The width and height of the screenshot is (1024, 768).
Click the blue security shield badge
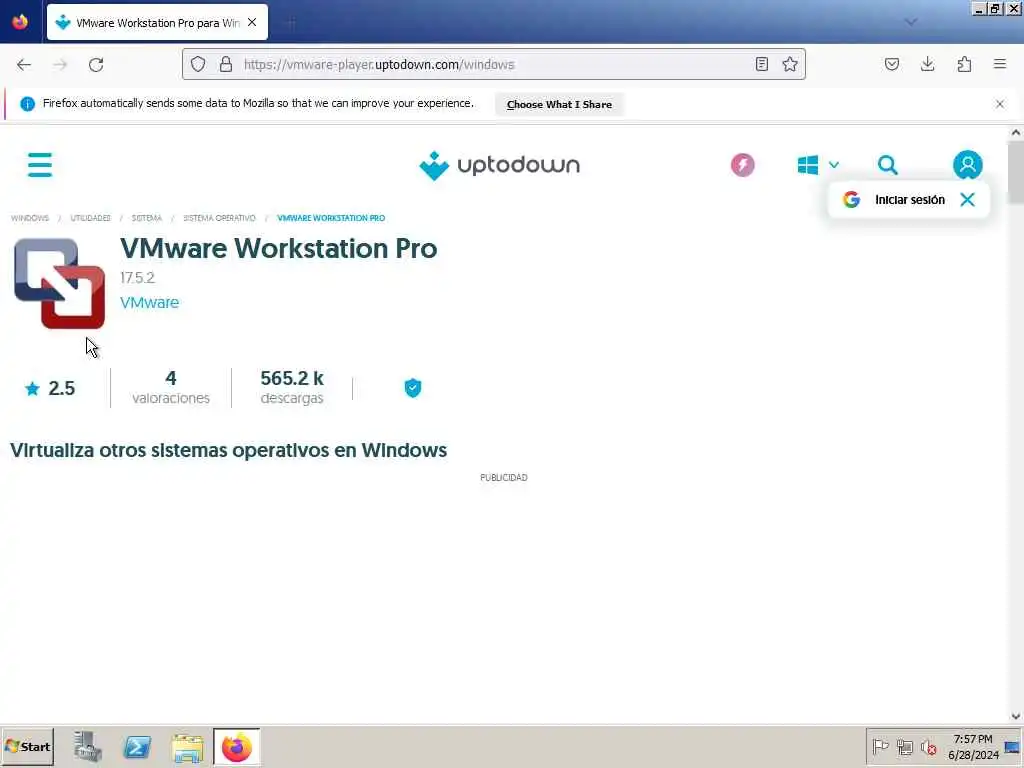pos(413,388)
